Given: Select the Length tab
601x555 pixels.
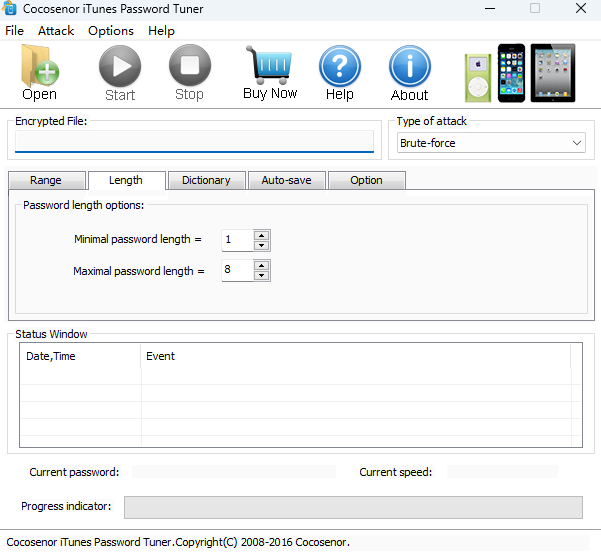Looking at the screenshot, I should [x=126, y=180].
